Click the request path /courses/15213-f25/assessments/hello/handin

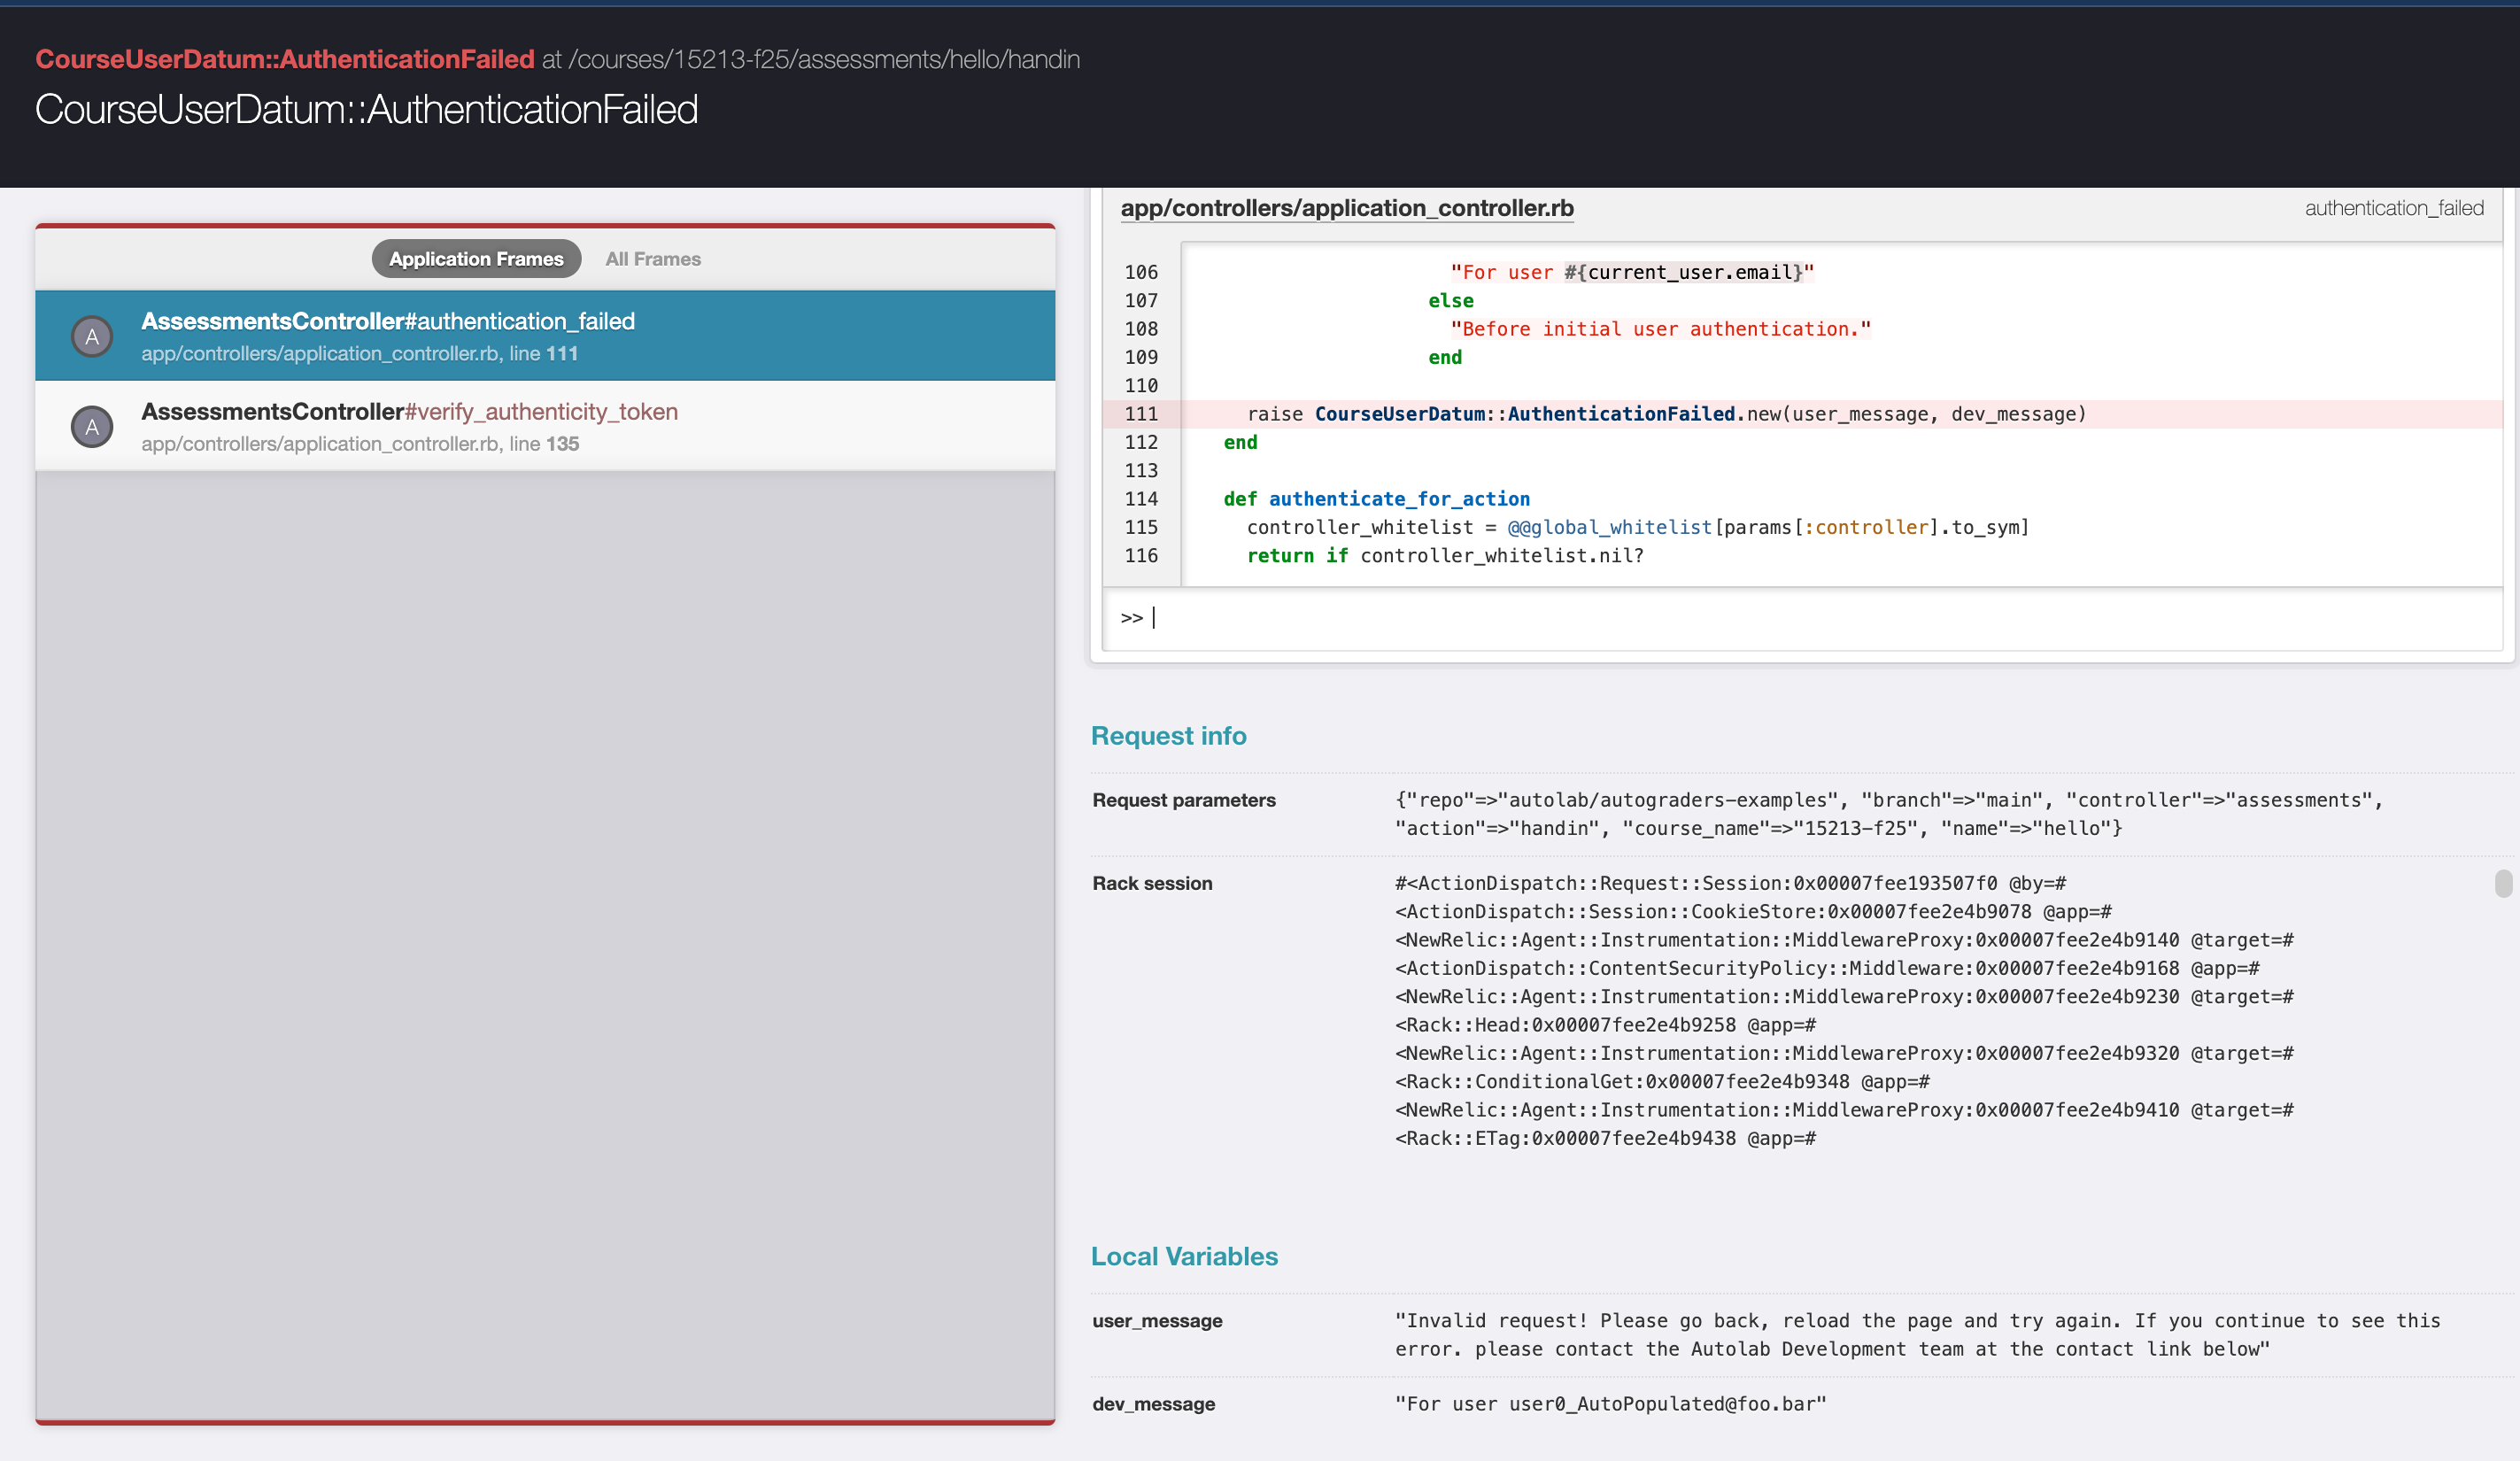pos(824,59)
